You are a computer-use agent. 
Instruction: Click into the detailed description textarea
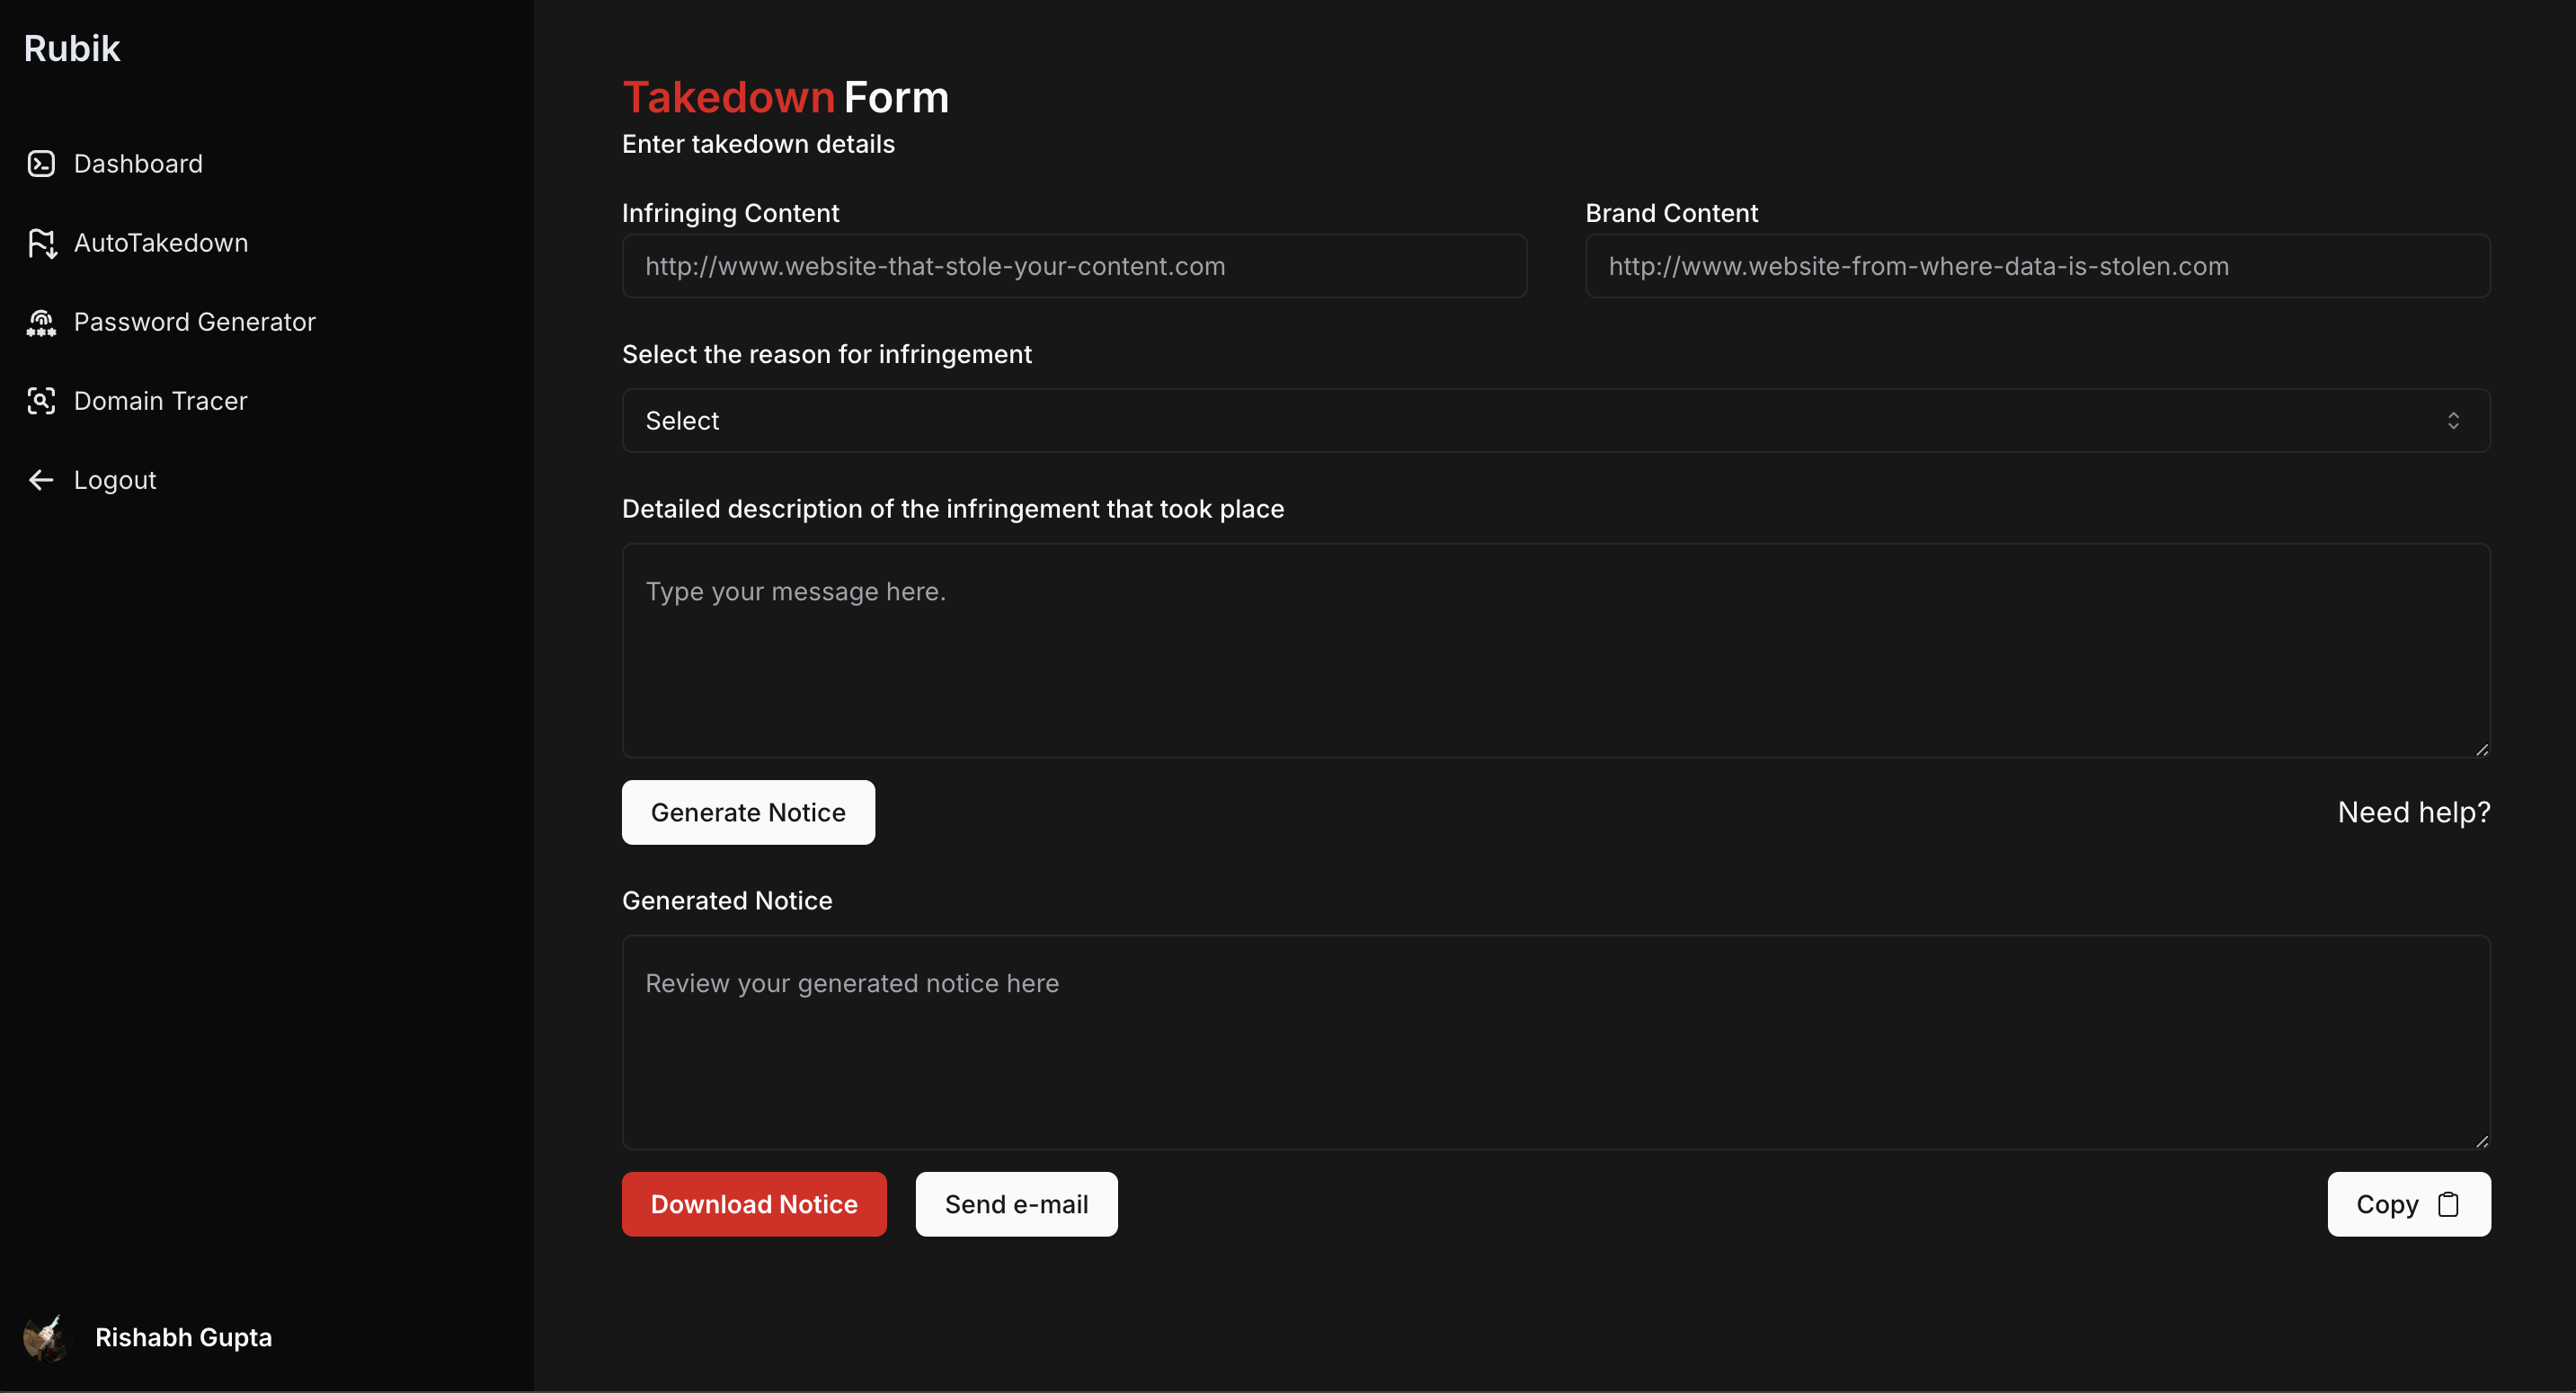coord(1556,651)
